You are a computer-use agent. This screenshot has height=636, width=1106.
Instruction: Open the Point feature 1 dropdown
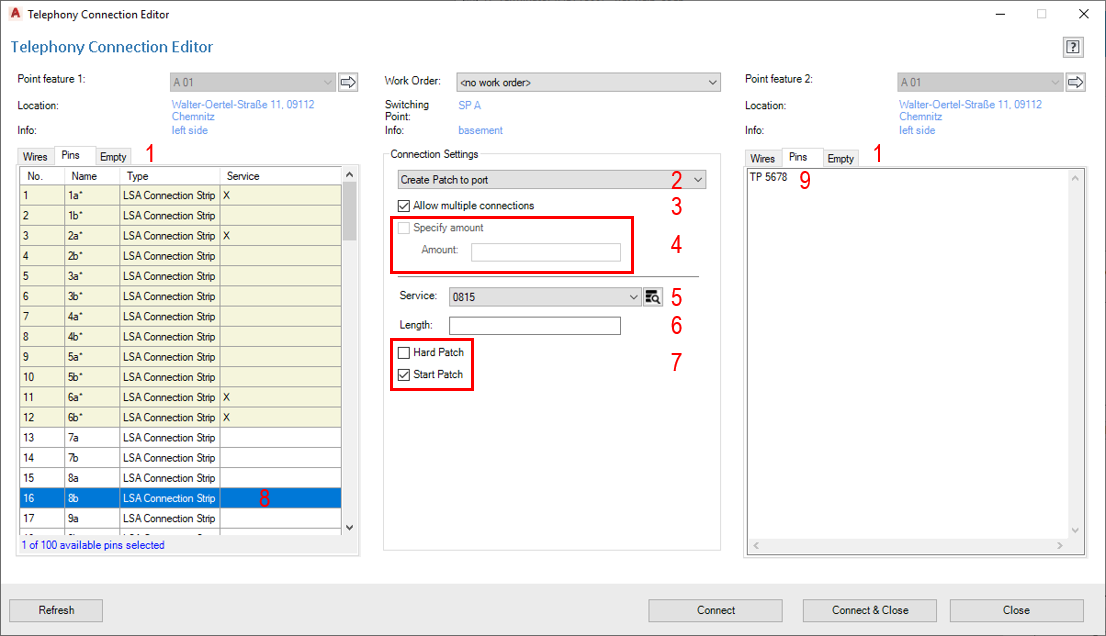(x=253, y=82)
